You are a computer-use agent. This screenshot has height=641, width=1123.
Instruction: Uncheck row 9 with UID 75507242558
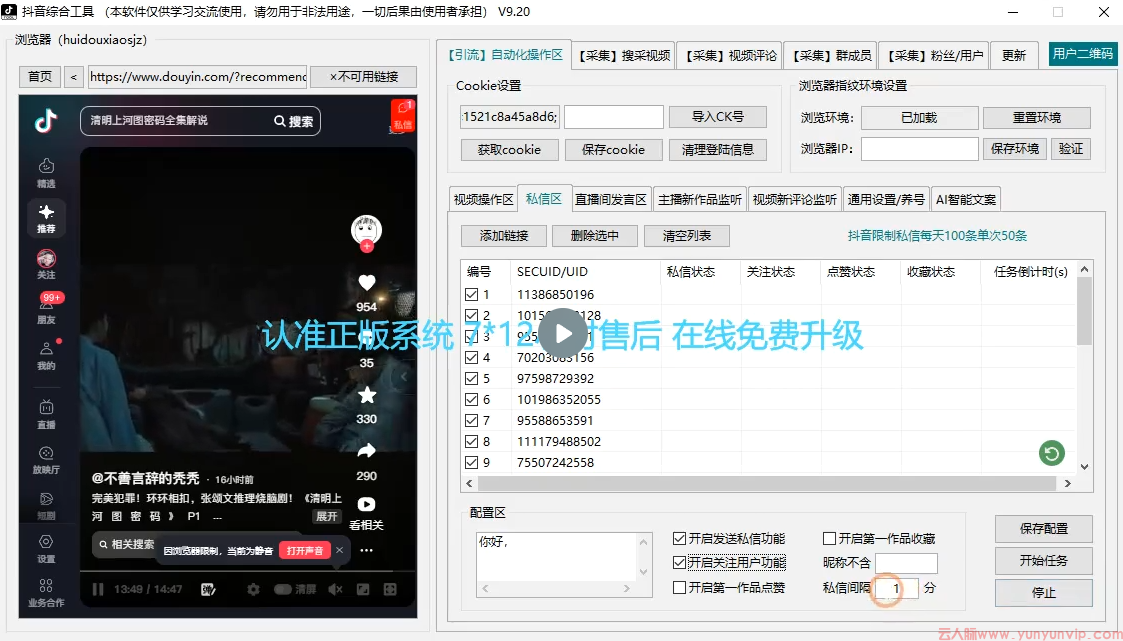tap(471, 463)
